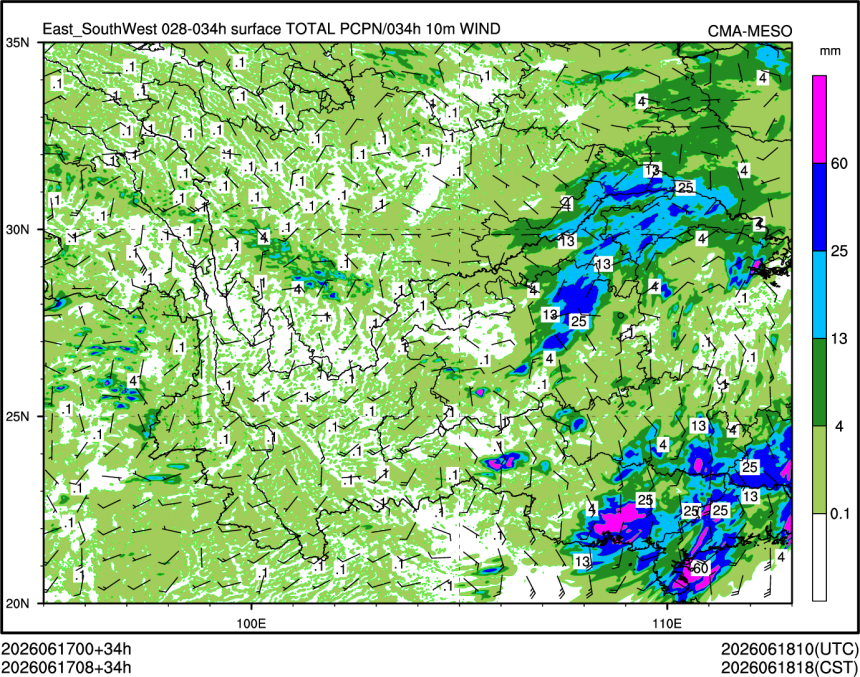Click the '2026061708+34h' initialization time text
This screenshot has height=677, width=860.
66,668
